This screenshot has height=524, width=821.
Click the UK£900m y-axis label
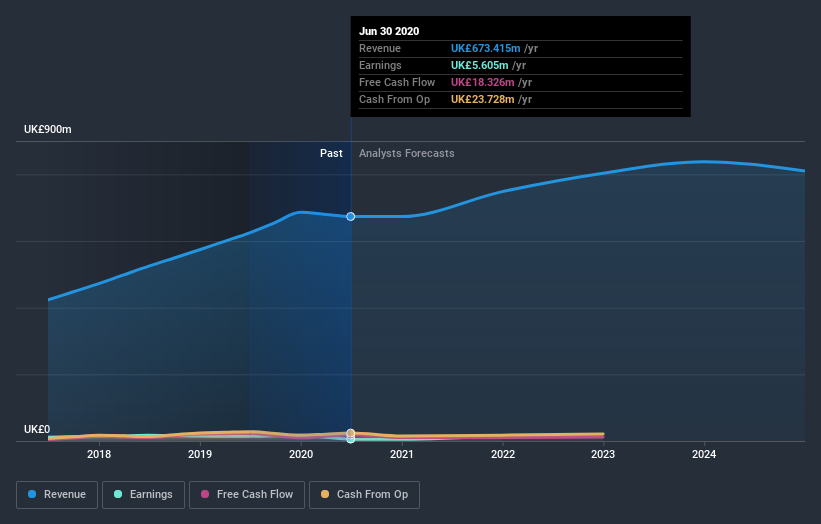coord(48,129)
